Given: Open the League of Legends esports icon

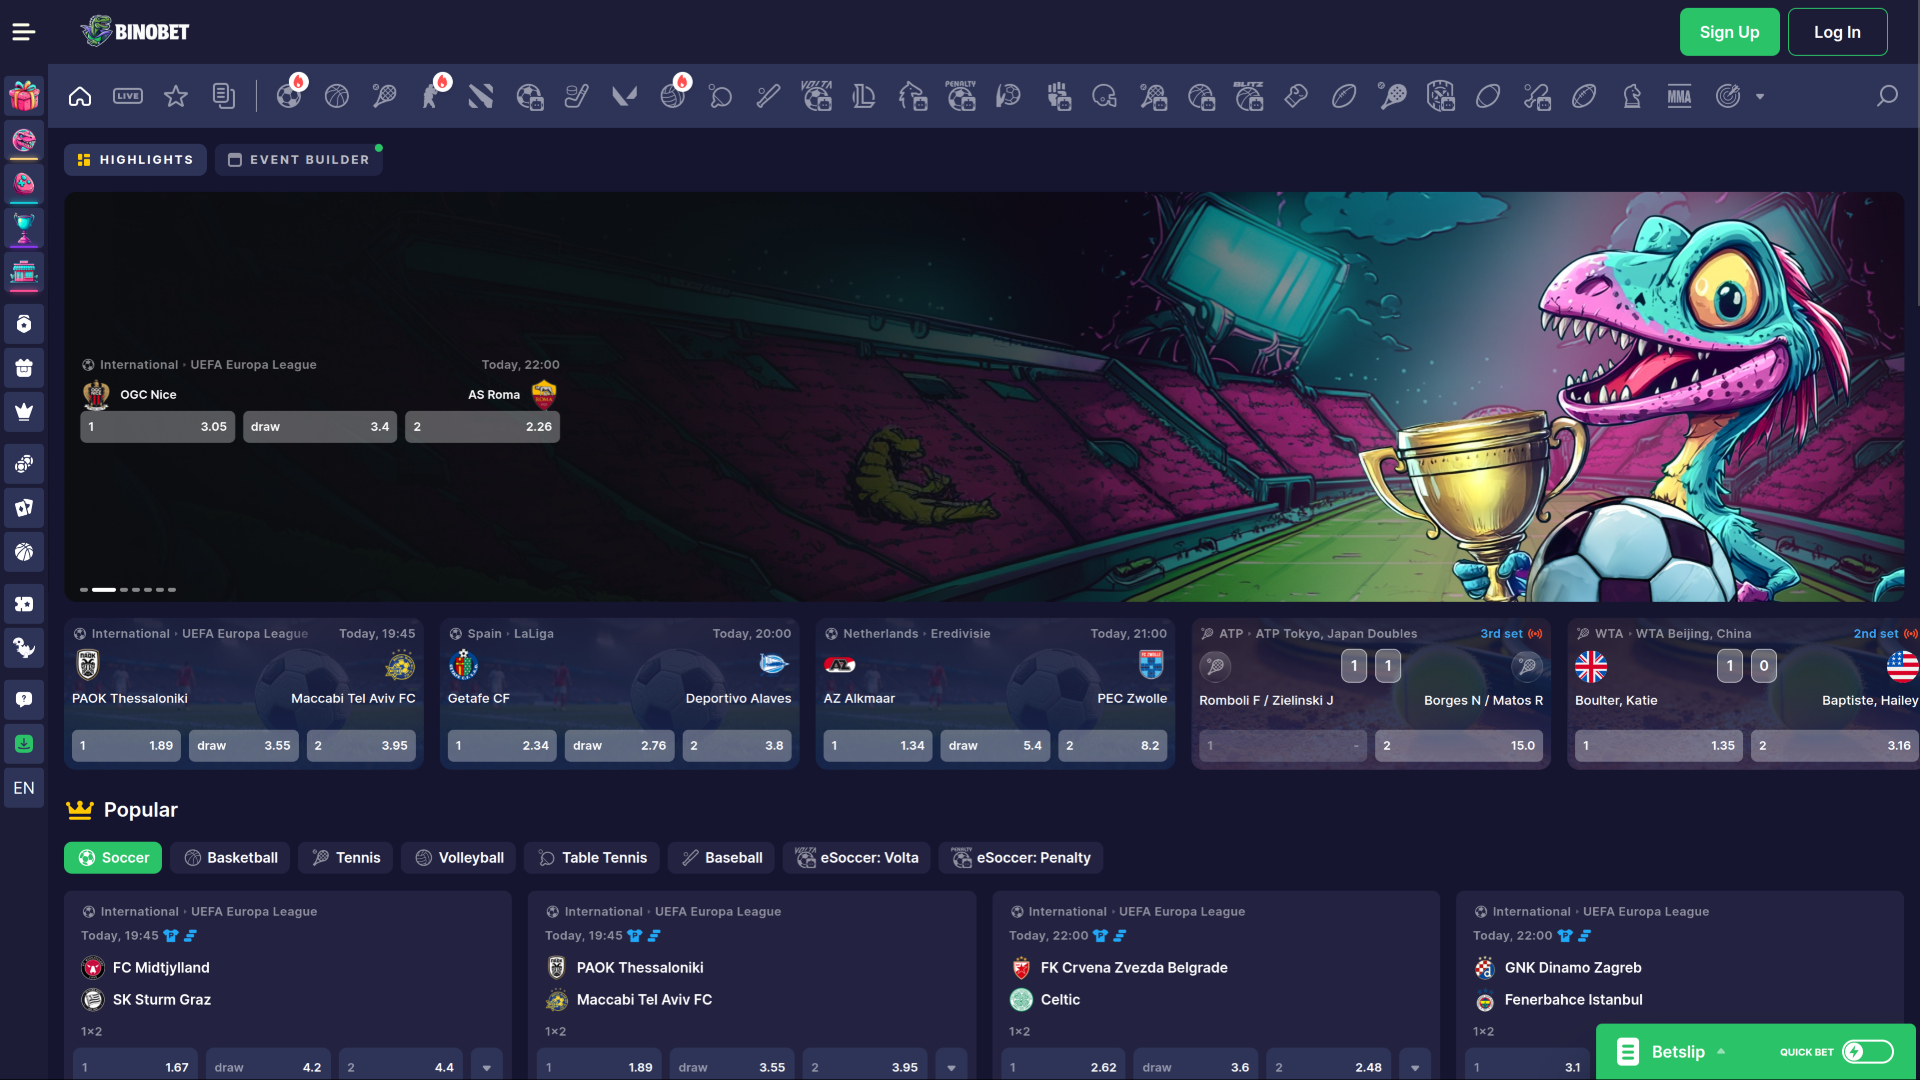Looking at the screenshot, I should [864, 96].
